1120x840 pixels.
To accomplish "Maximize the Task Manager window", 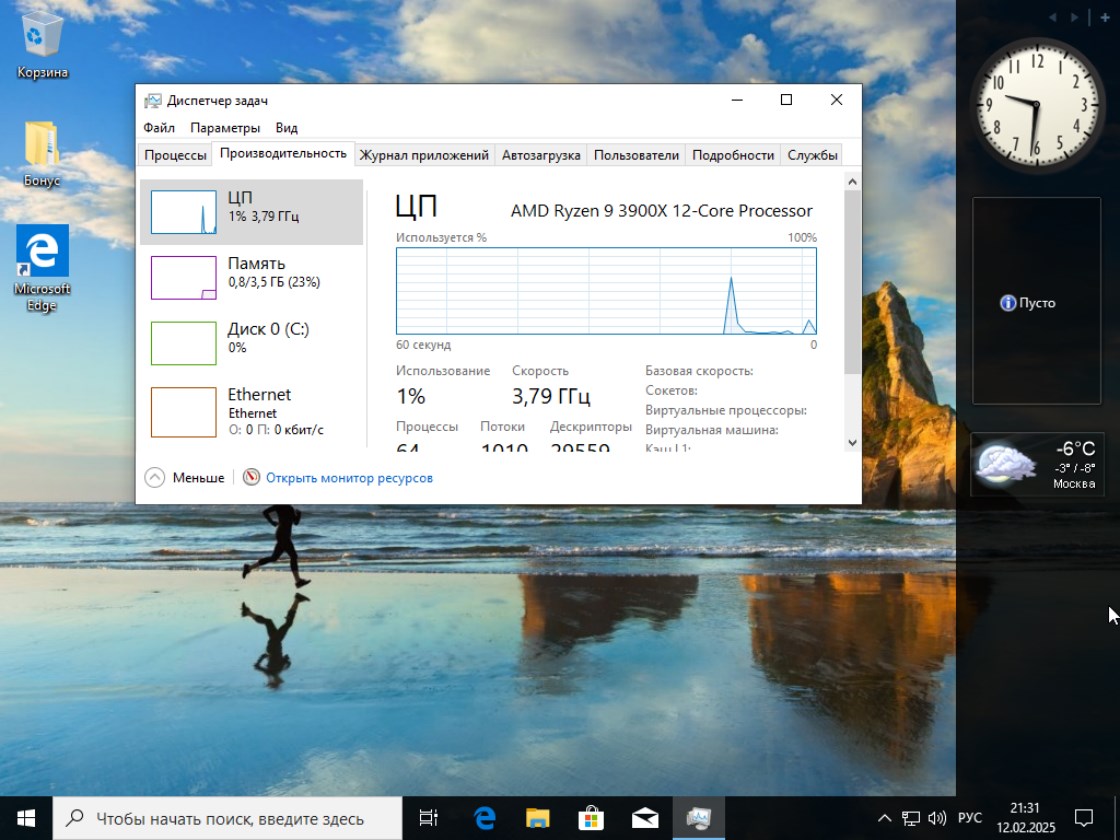I will pyautogui.click(x=786, y=100).
